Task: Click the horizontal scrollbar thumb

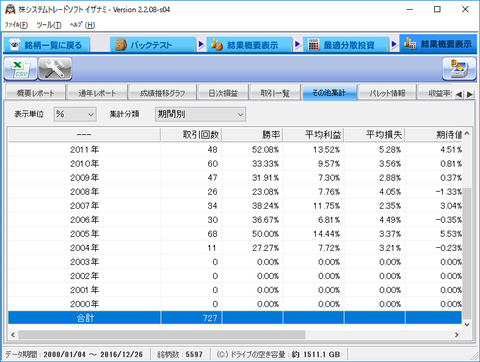Action: (x=162, y=335)
